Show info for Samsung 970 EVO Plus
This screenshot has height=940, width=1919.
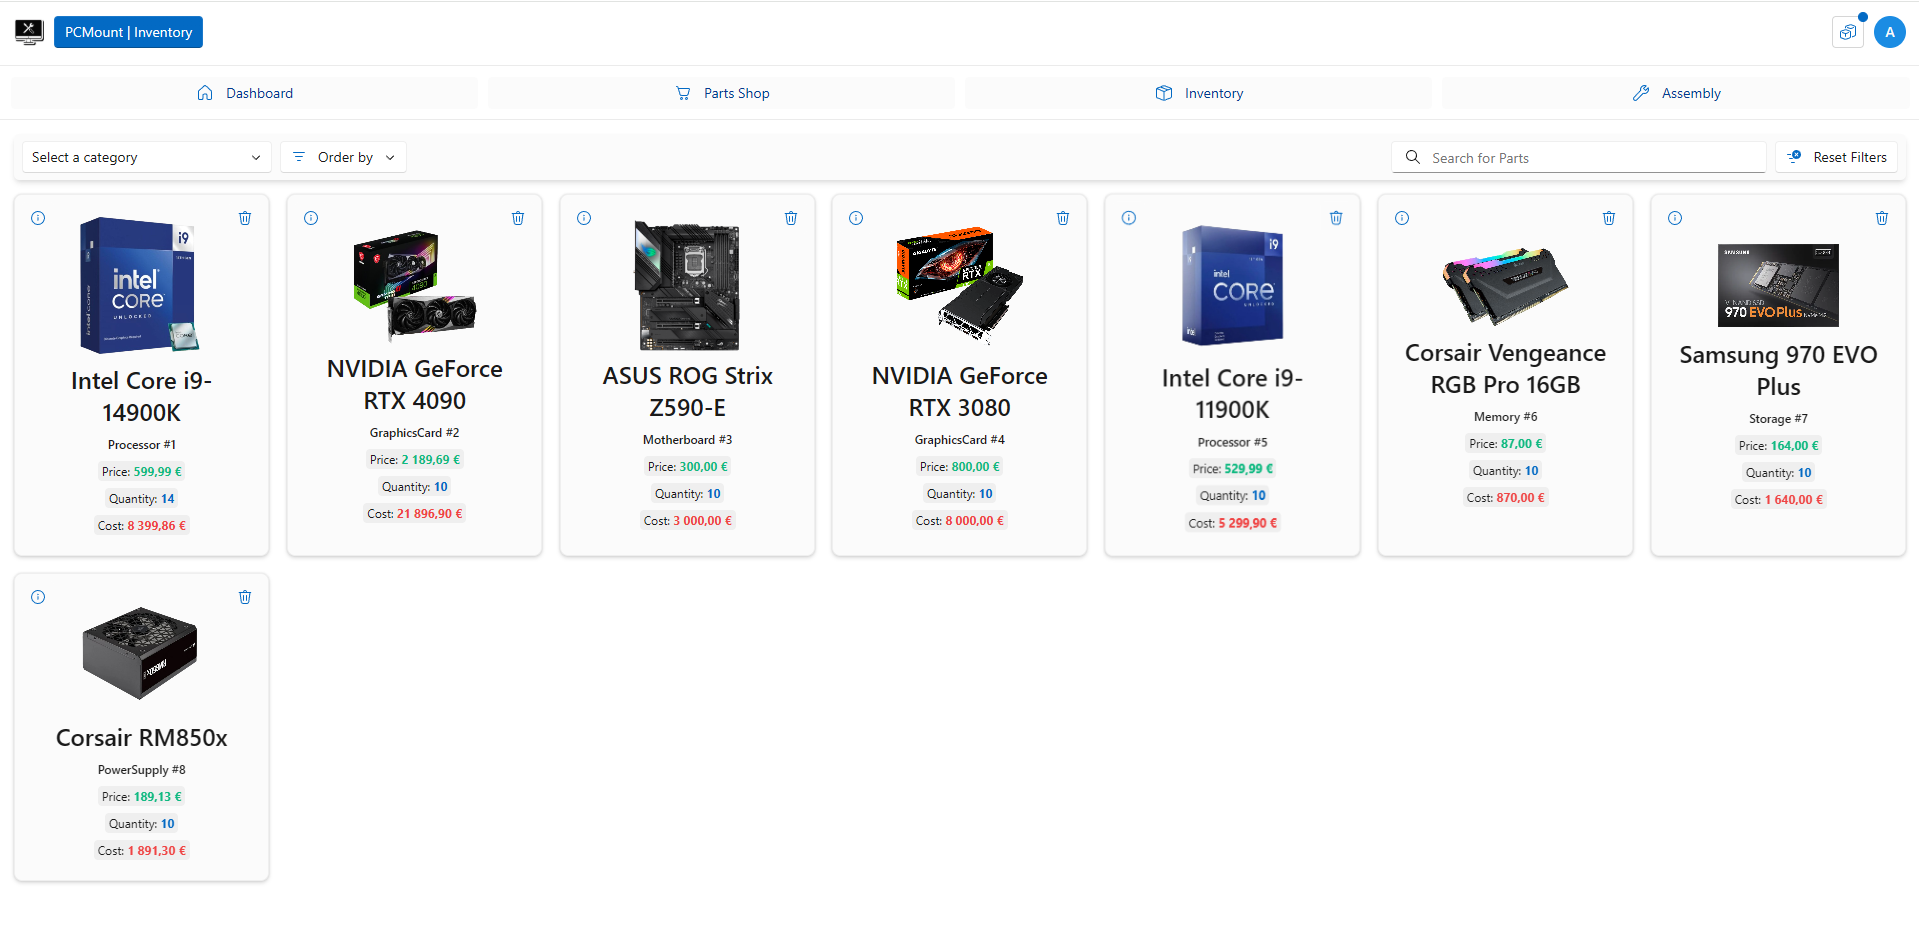1675,218
